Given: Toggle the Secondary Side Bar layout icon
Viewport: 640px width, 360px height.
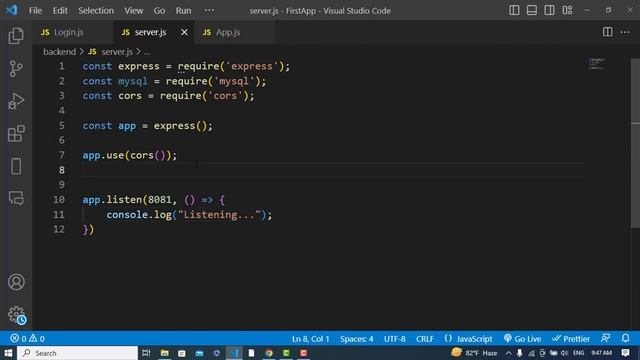Looking at the screenshot, I should [x=549, y=10].
